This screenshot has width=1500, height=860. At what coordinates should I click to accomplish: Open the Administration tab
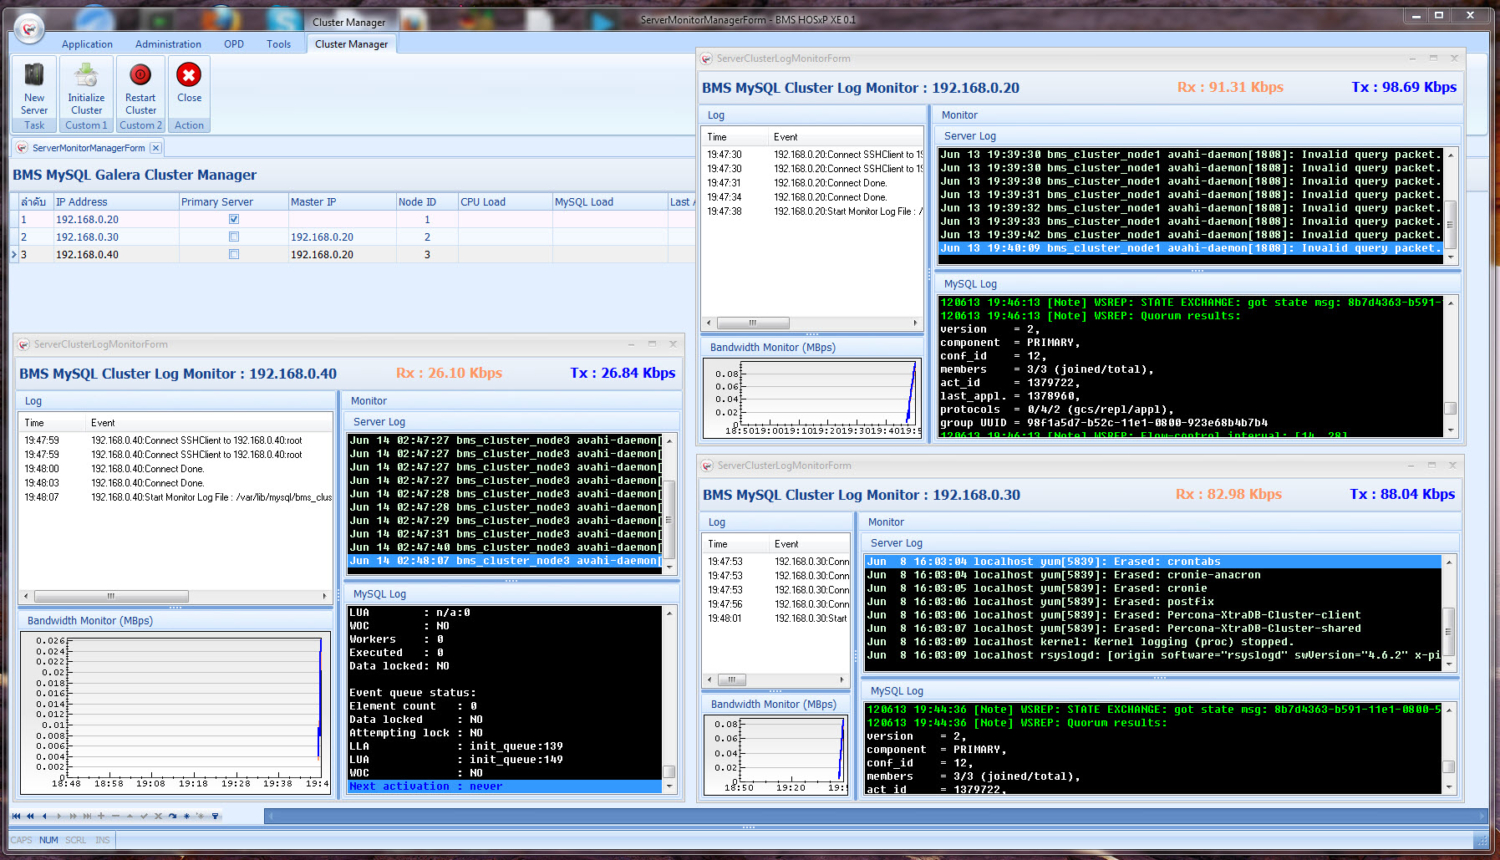[x=168, y=44]
